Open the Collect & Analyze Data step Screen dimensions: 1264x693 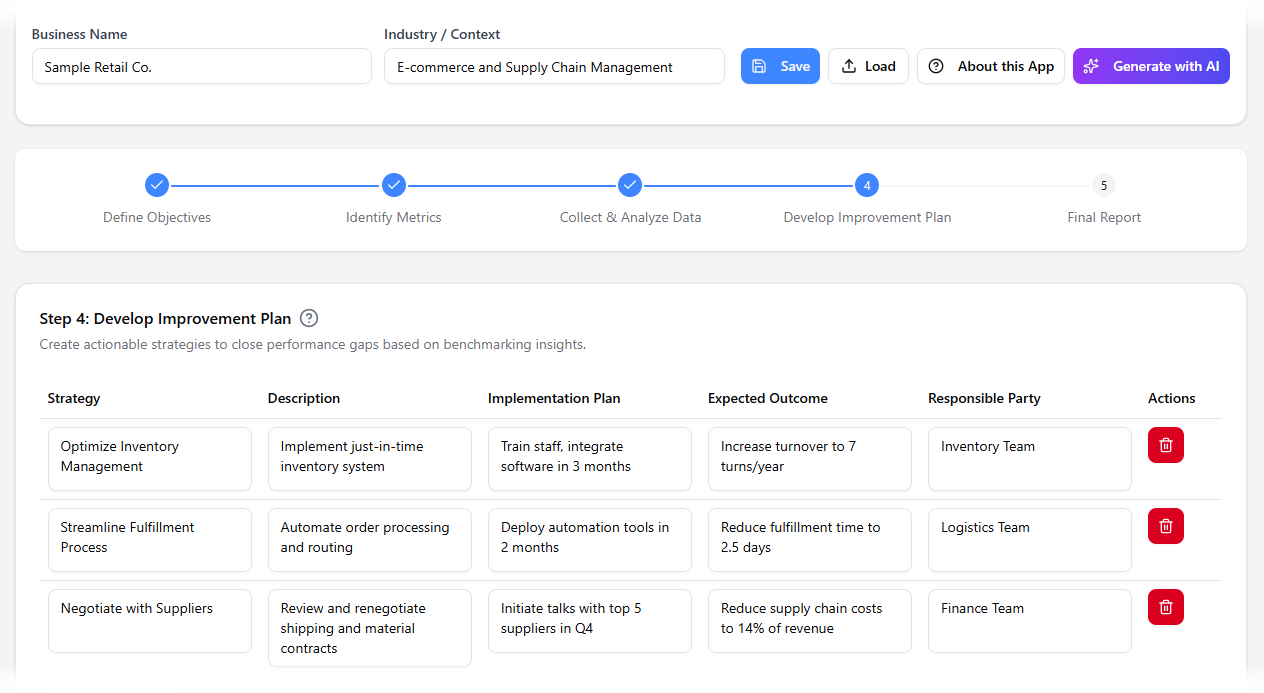pos(630,185)
